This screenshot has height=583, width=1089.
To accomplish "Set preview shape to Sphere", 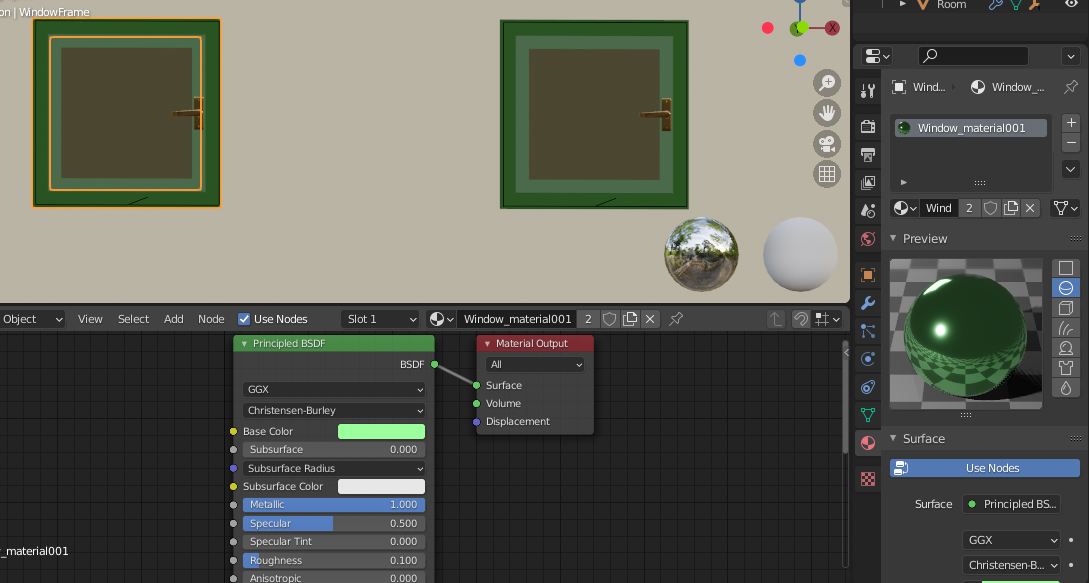I will tap(1066, 288).
